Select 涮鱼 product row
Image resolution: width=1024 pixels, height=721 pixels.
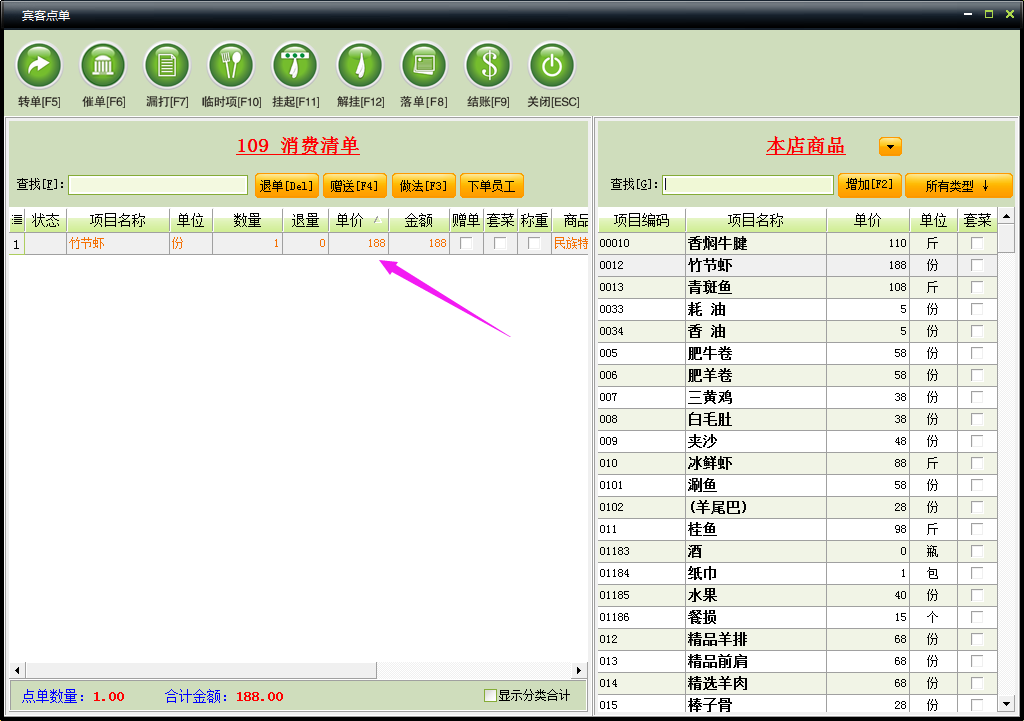coord(797,485)
